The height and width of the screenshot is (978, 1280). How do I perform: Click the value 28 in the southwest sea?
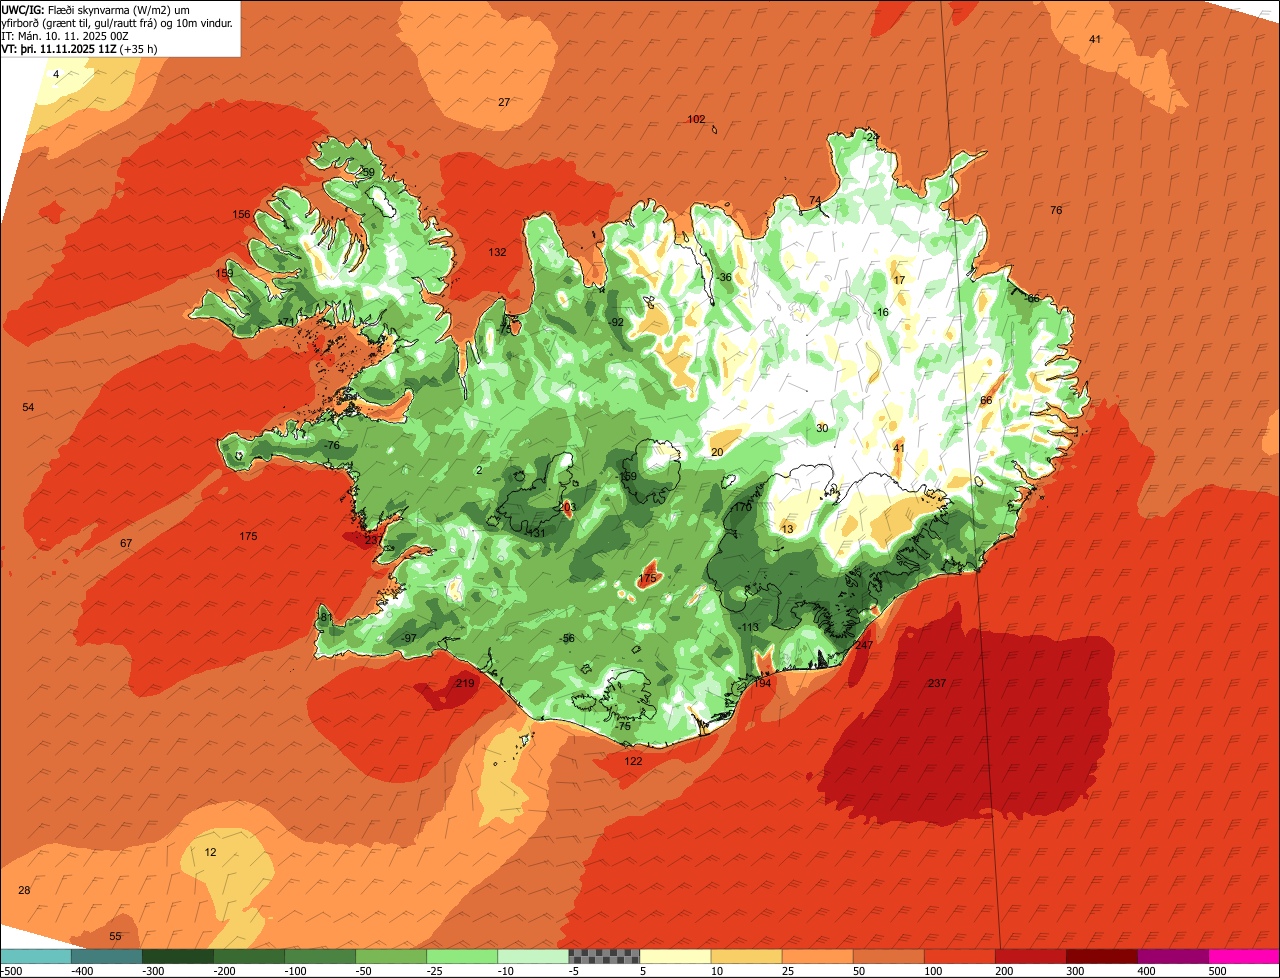pyautogui.click(x=24, y=890)
